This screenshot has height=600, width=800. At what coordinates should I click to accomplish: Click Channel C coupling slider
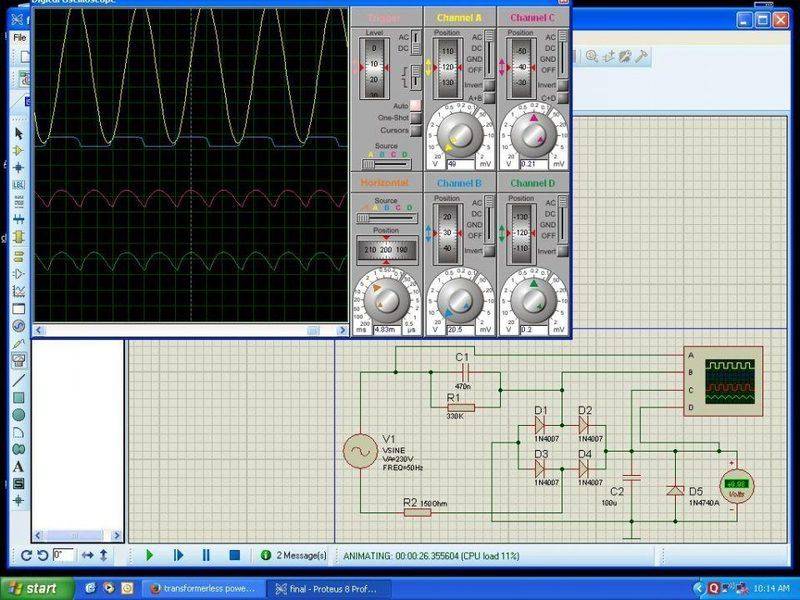[x=562, y=54]
